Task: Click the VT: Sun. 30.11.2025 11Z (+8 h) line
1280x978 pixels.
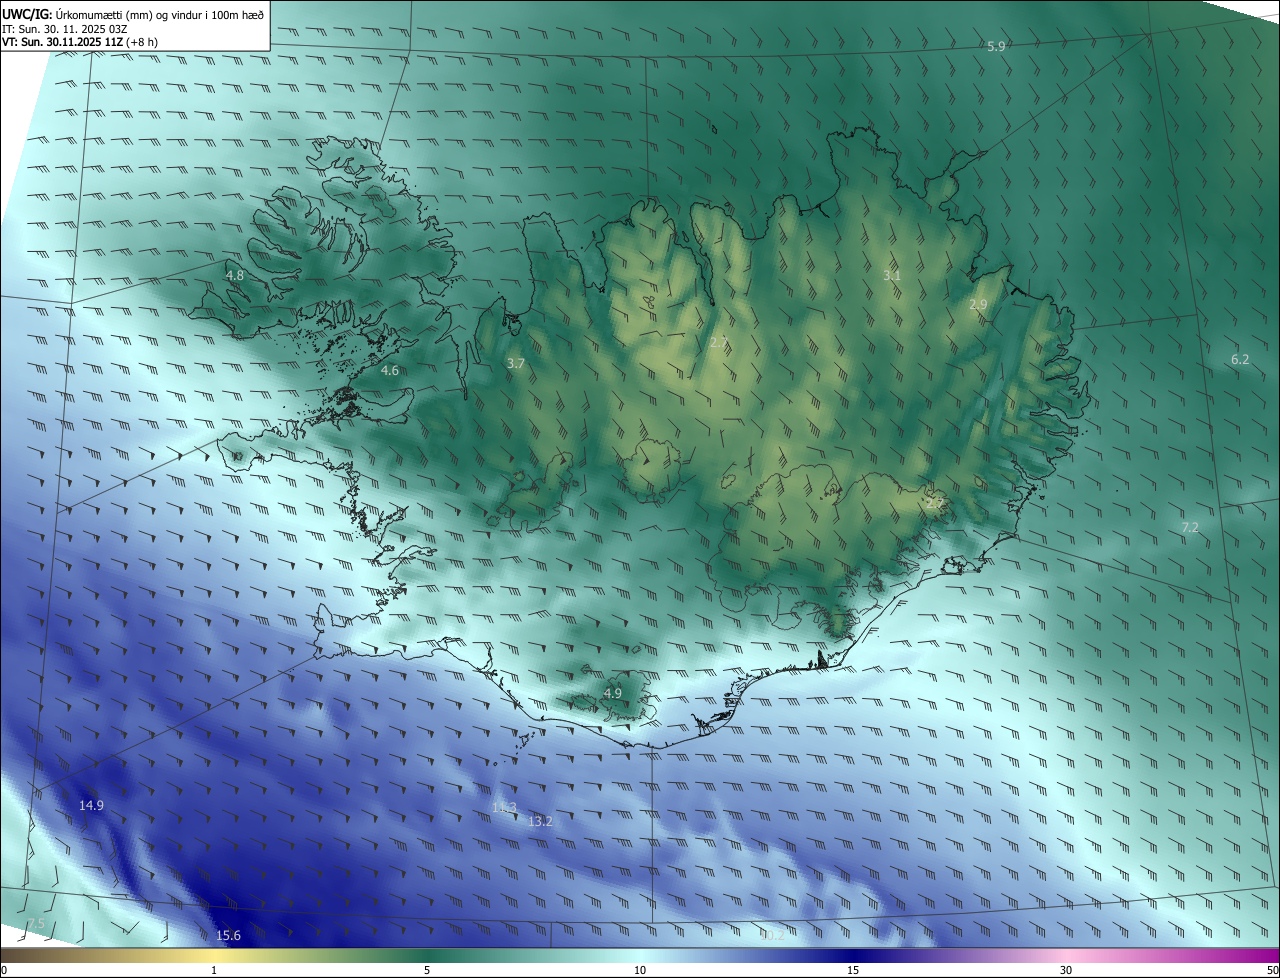Action: point(79,42)
